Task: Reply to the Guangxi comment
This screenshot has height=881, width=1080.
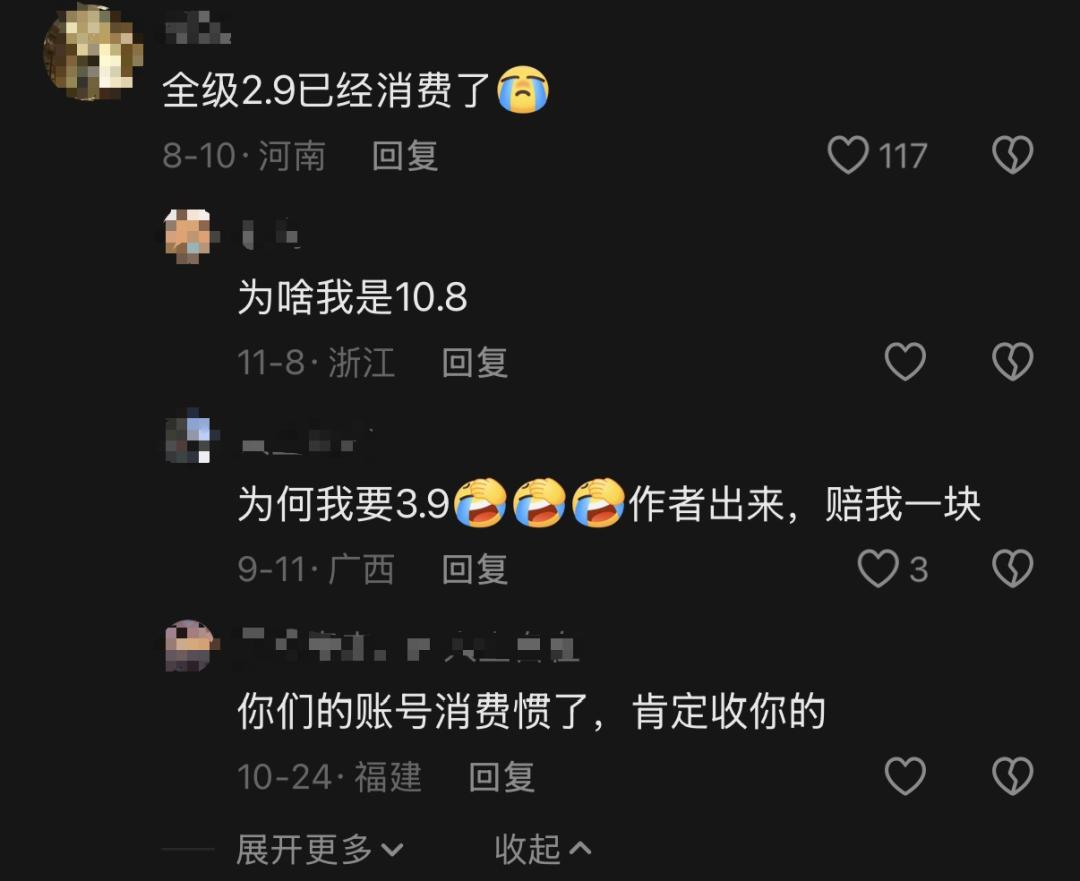Action: 475,570
